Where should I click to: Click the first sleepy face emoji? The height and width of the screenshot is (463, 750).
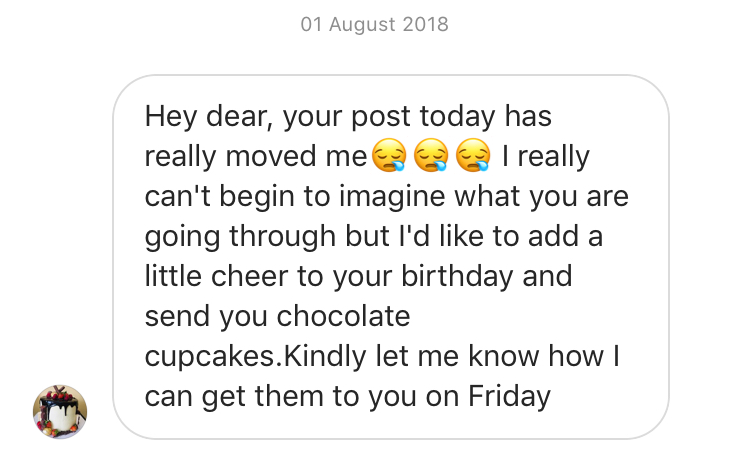click(390, 156)
